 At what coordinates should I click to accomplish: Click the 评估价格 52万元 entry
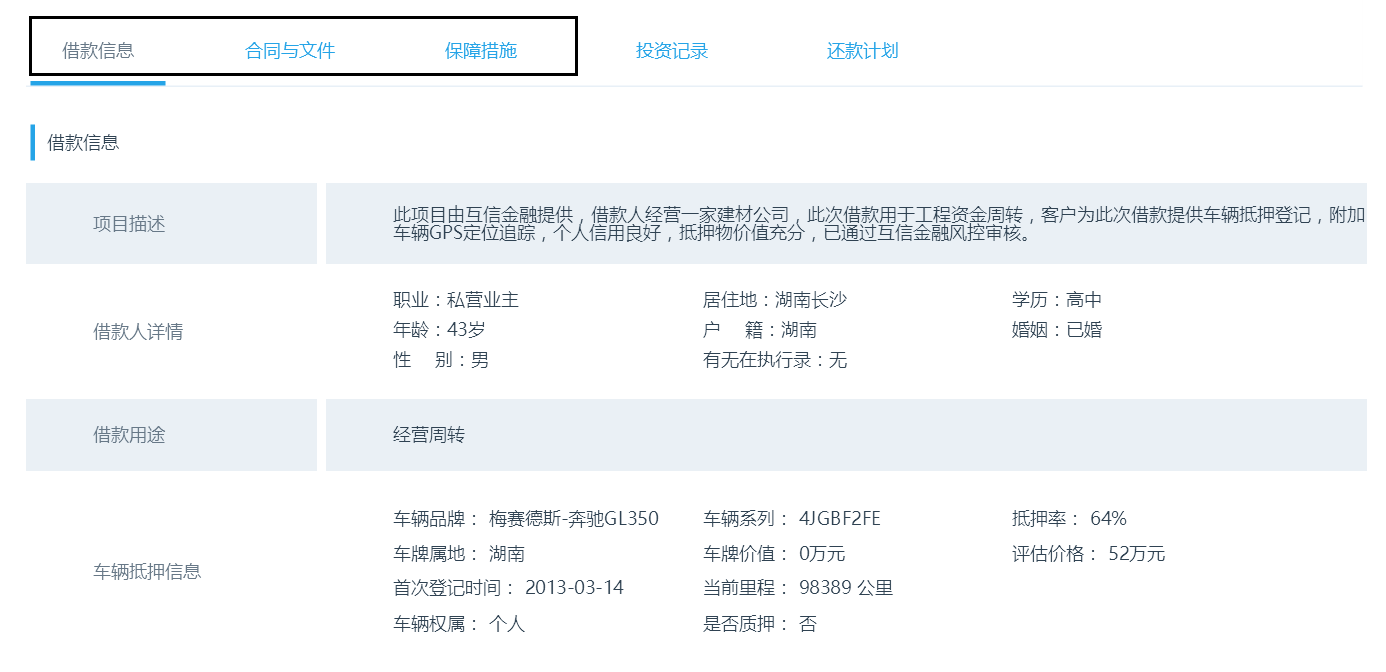click(1088, 554)
